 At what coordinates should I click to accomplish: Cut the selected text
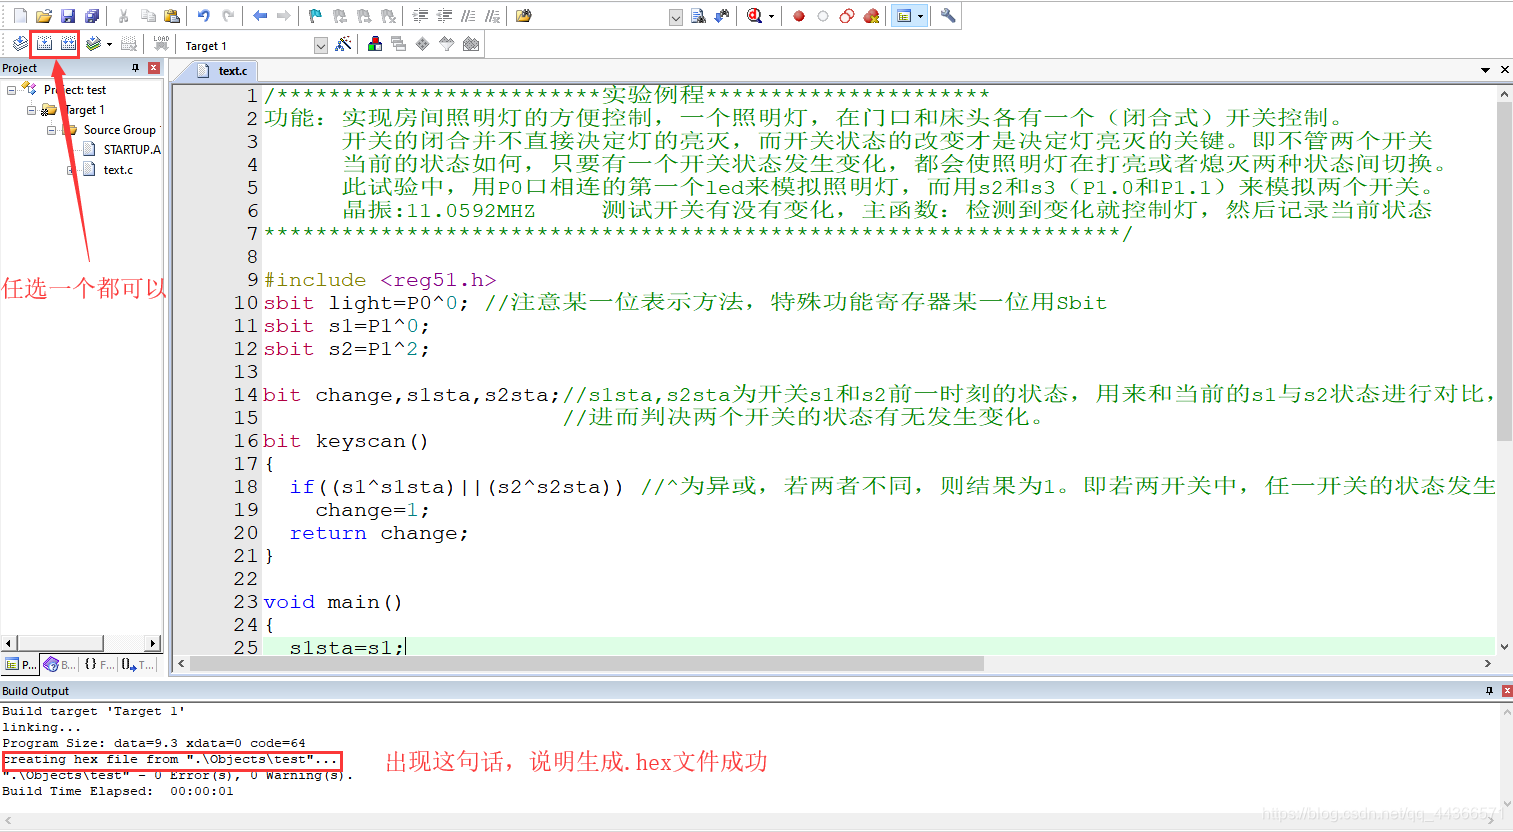pos(124,16)
